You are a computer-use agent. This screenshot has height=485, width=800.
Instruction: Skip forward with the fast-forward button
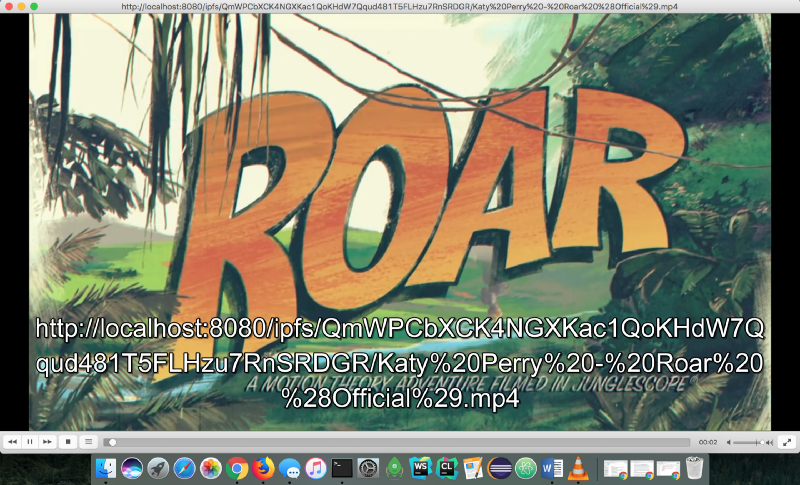pyautogui.click(x=47, y=442)
